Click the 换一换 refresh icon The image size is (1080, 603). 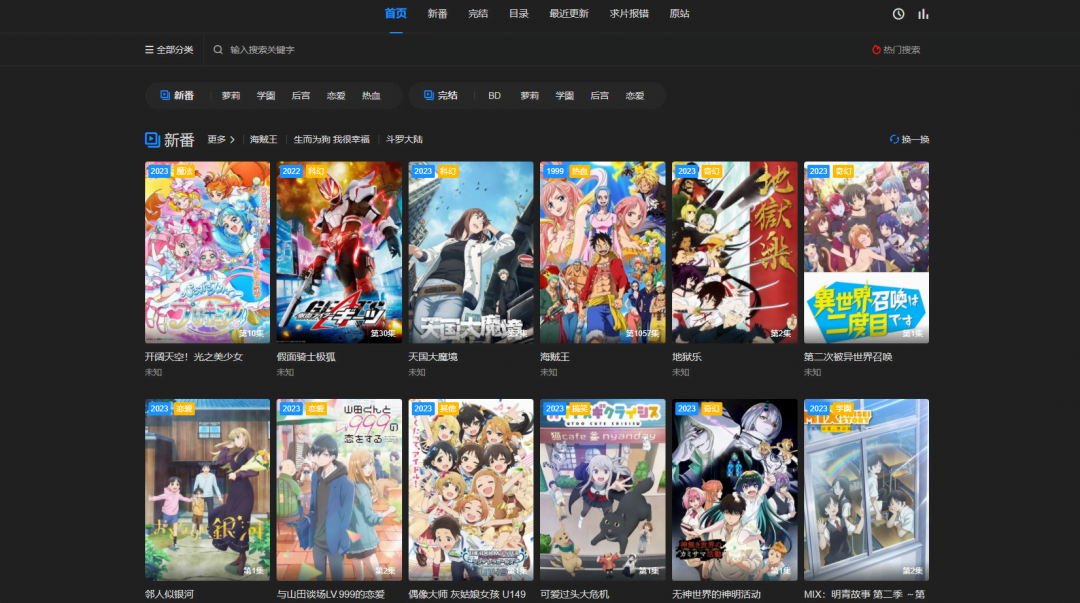coord(895,139)
